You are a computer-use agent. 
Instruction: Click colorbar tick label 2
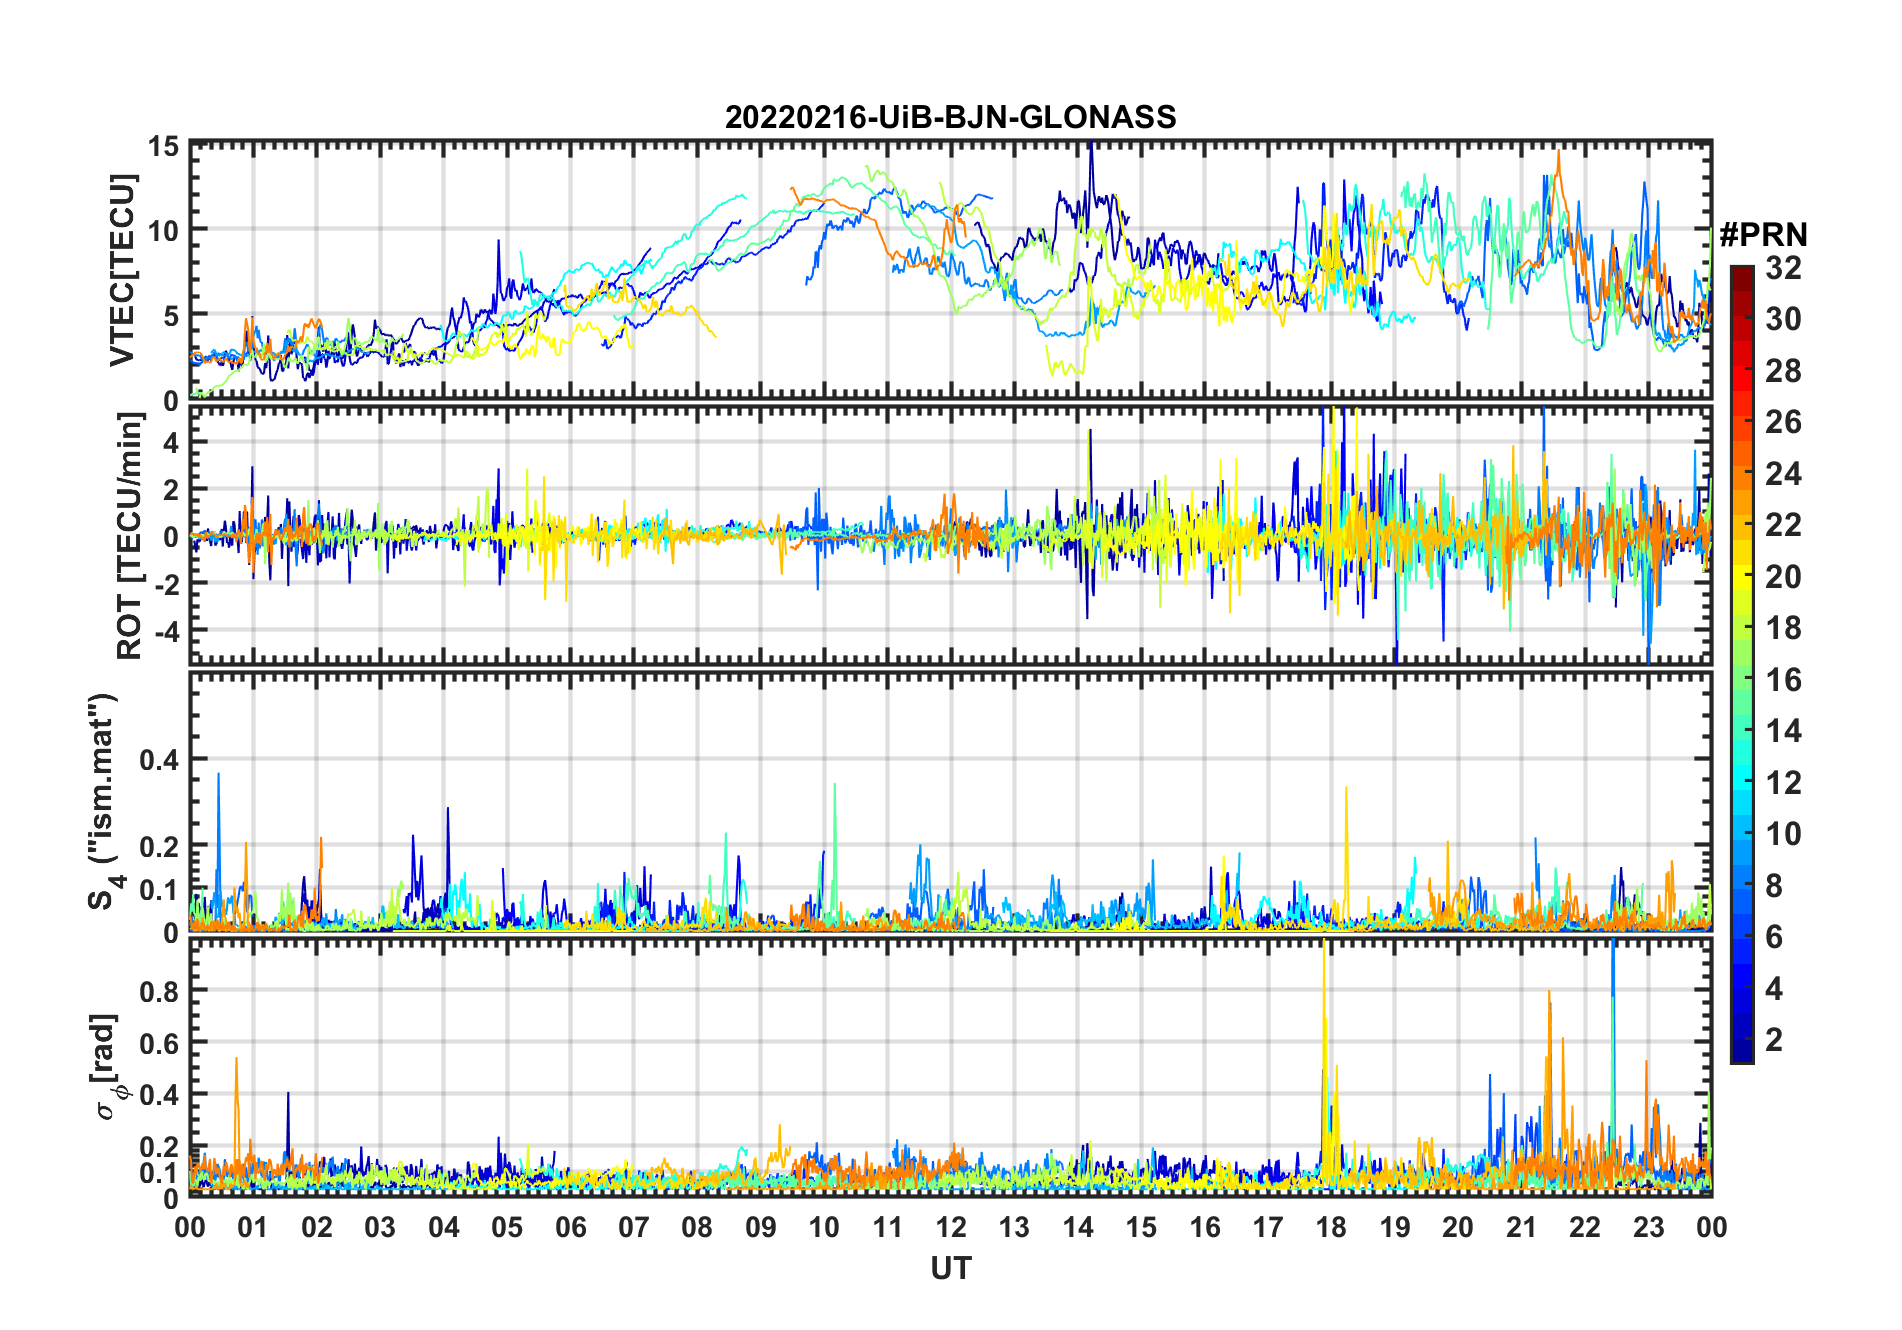[x=1774, y=1039]
